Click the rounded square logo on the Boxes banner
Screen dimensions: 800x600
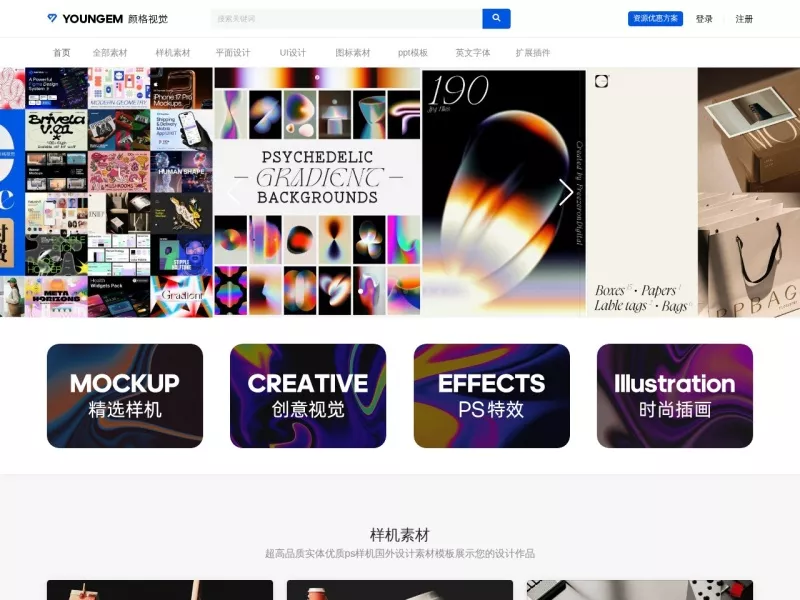pyautogui.click(x=602, y=81)
